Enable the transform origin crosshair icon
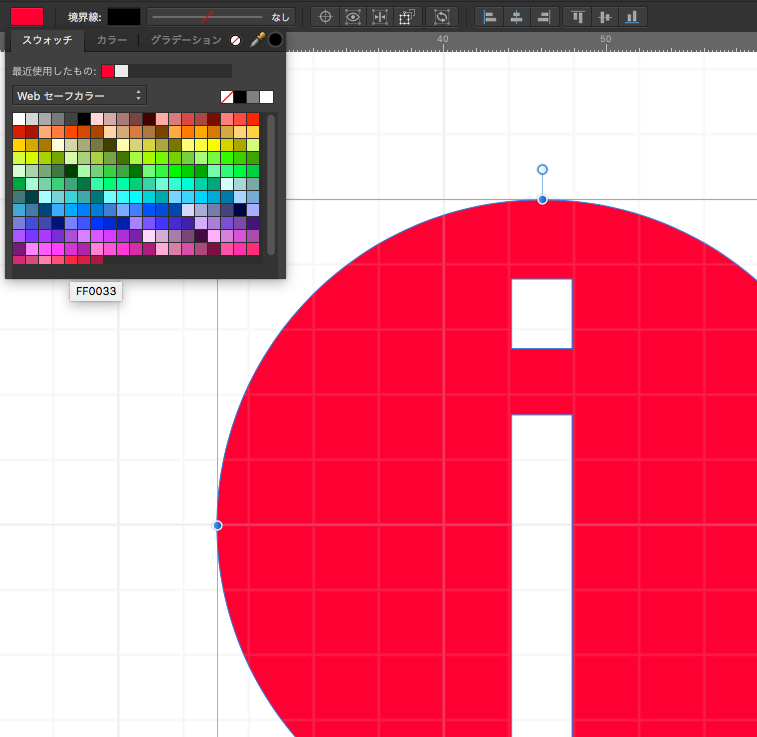Screen dimensions: 757x737 pos(325,17)
